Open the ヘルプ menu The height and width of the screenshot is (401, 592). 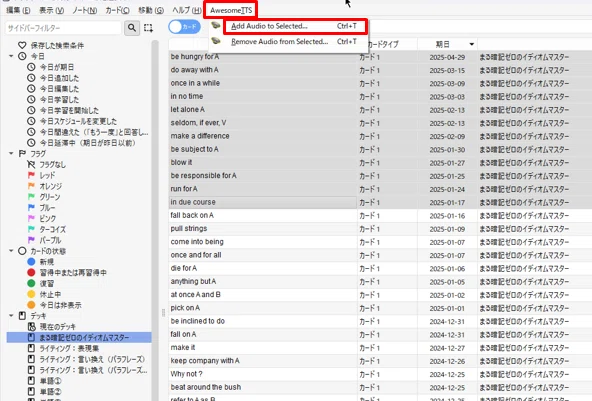187,10
